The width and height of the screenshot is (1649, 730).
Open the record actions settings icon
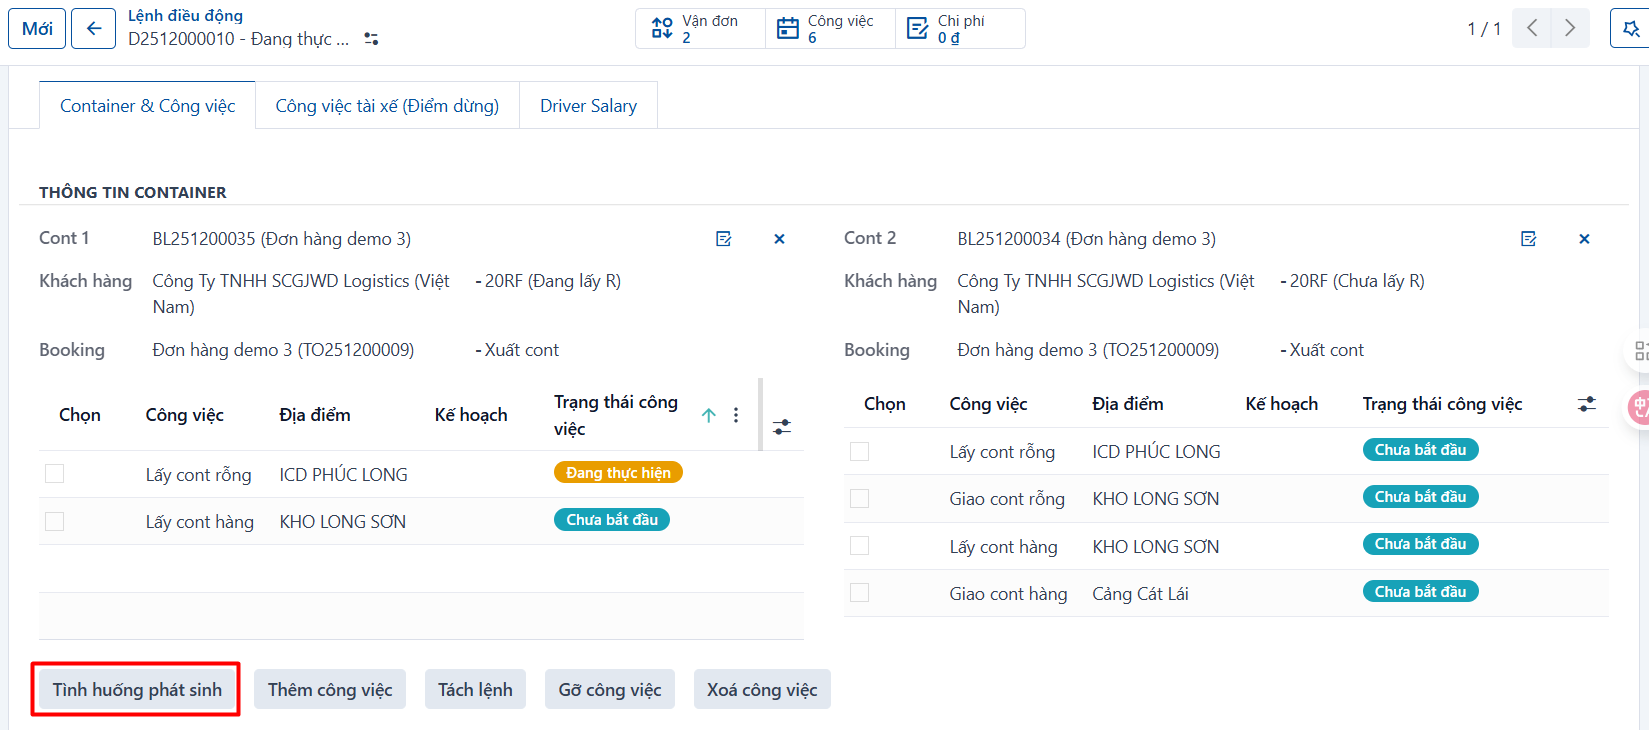click(371, 39)
